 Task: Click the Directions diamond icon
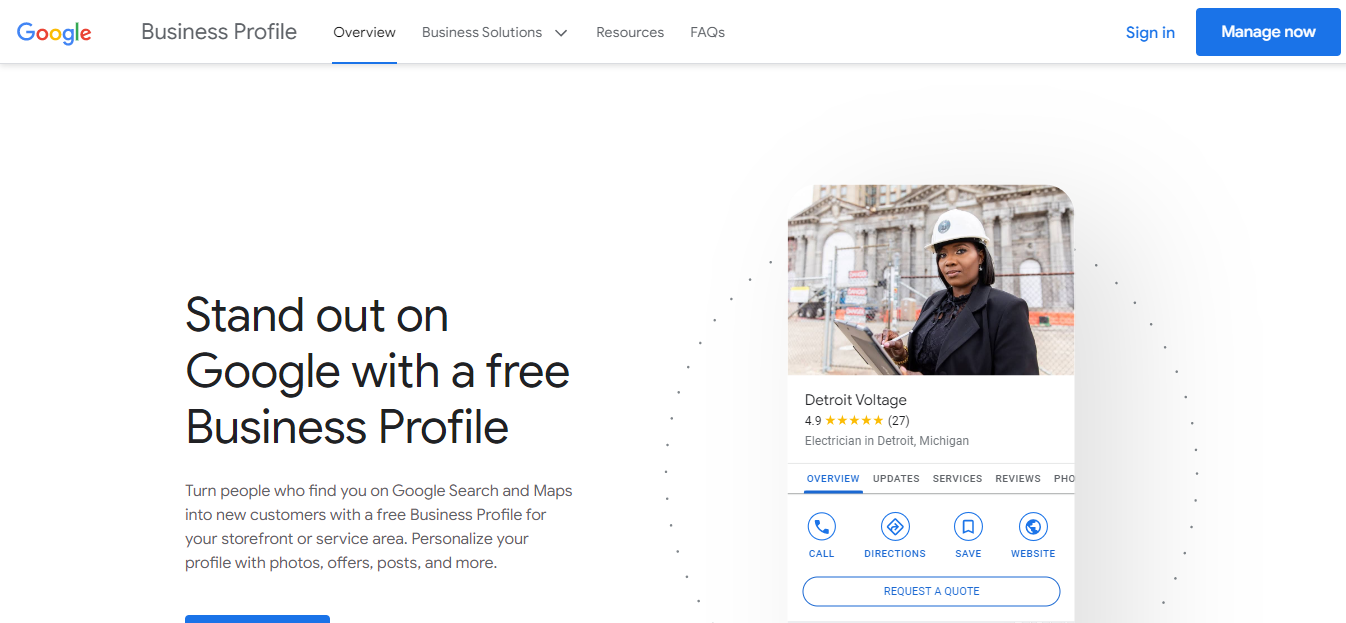click(x=895, y=526)
